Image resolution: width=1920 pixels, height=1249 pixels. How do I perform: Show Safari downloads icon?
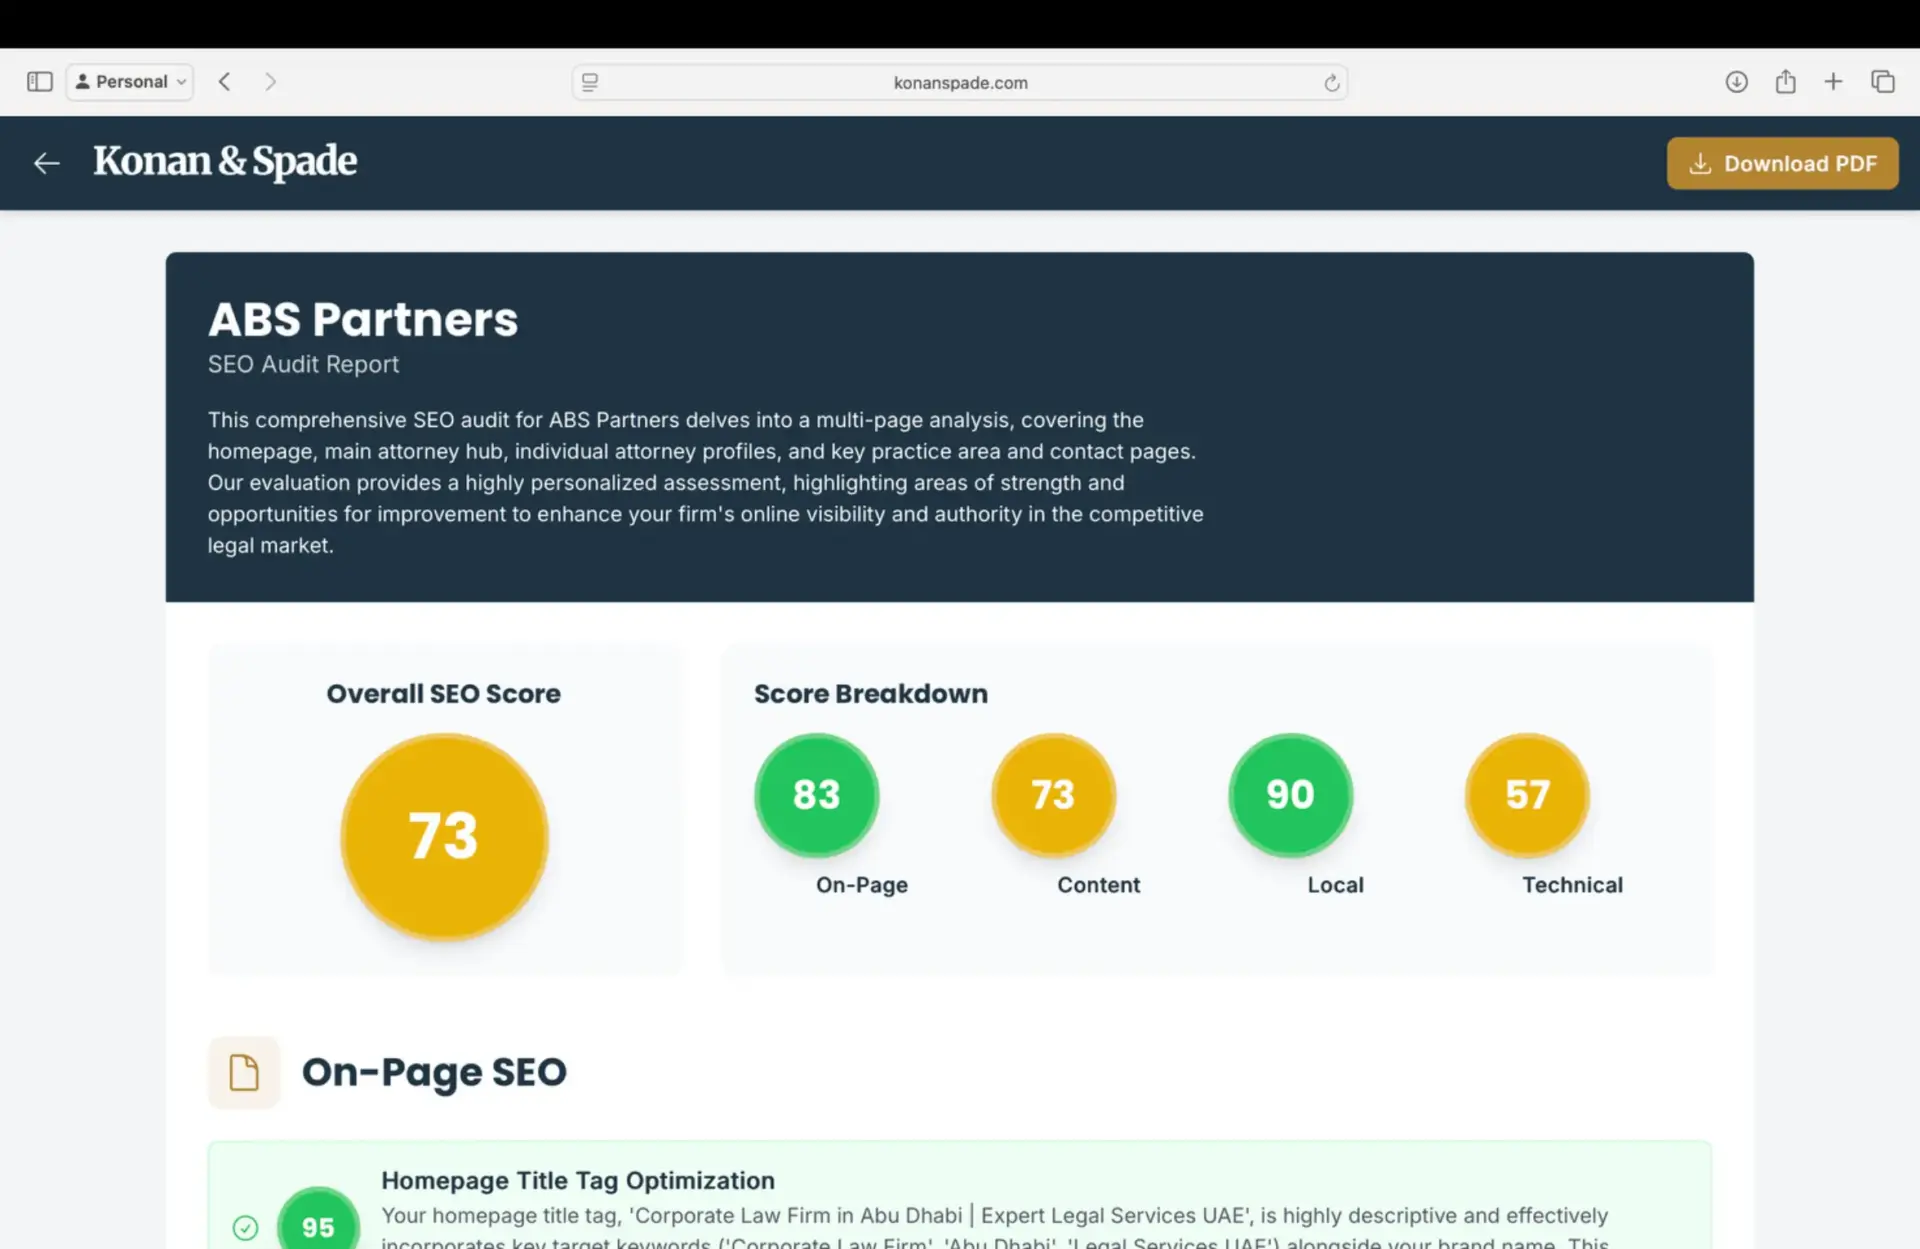[x=1736, y=82]
